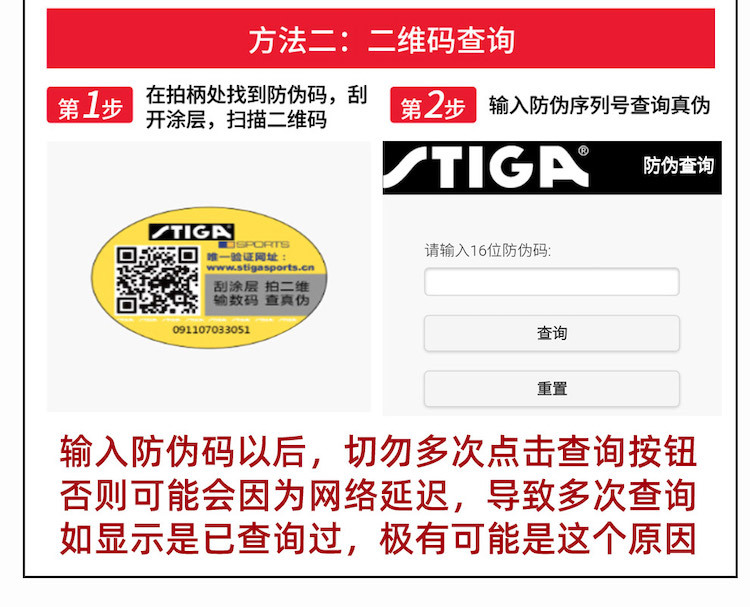The height and width of the screenshot is (607, 750).
Task: Click the large STIGA logo in black header
Action: coord(486,167)
